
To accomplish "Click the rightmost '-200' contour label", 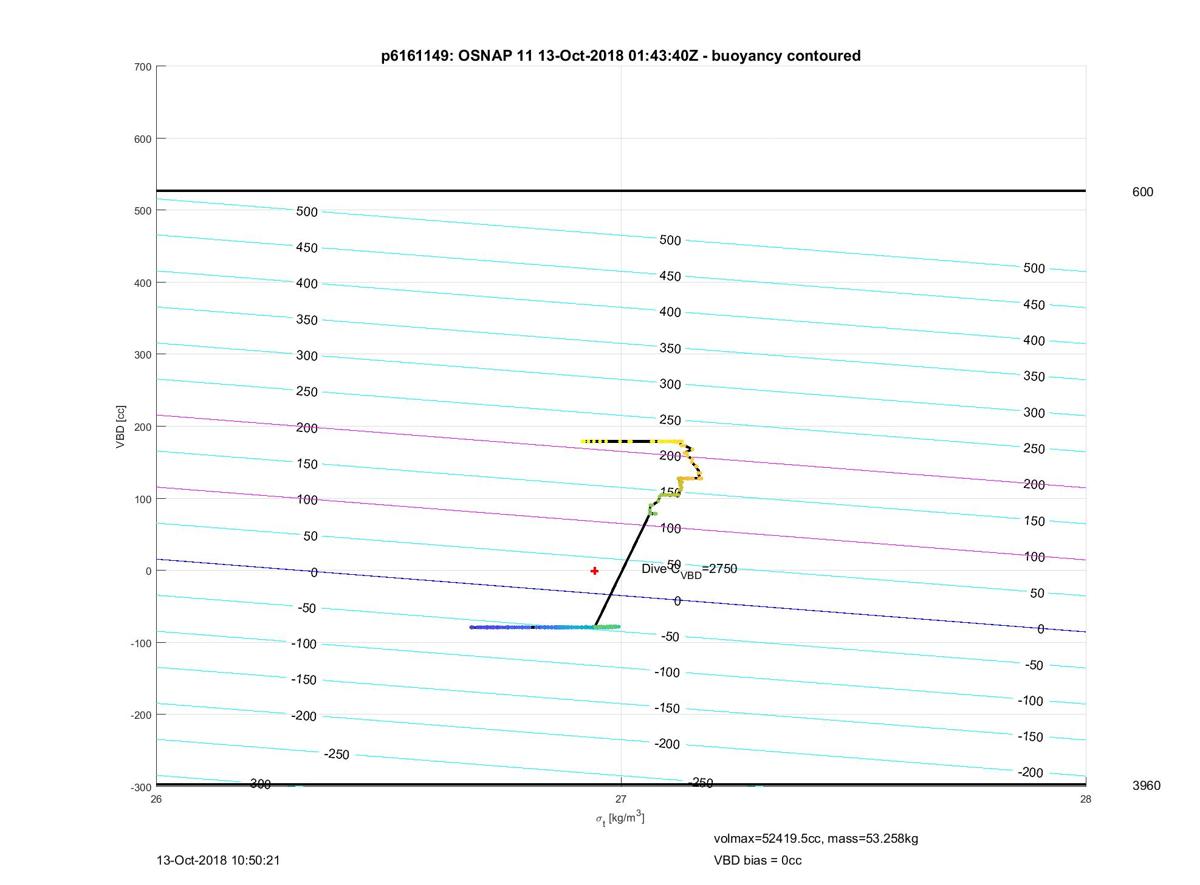I will click(1031, 773).
